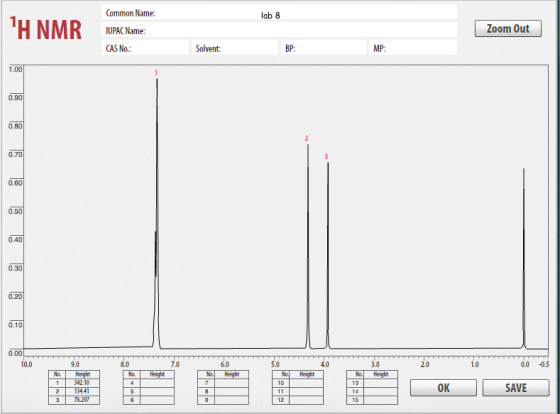The image size is (560, 414).
Task: Click the peak near 3.9 ppm
Action: [328, 255]
